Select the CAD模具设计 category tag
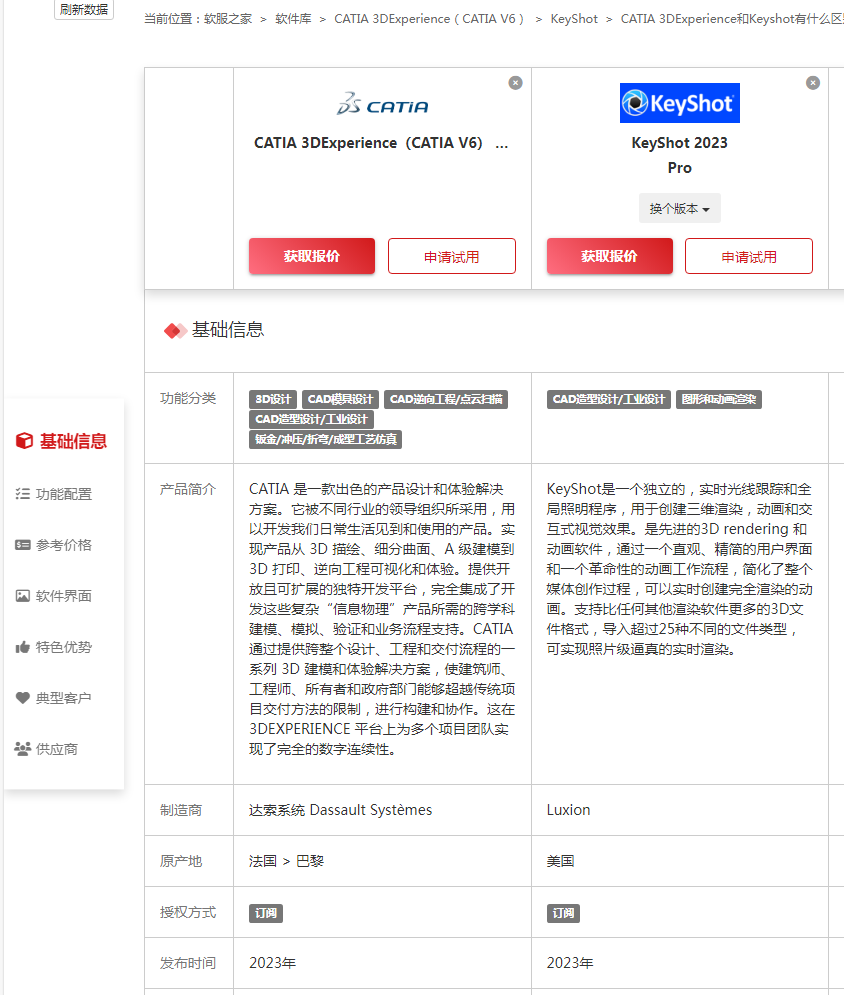 [x=340, y=399]
